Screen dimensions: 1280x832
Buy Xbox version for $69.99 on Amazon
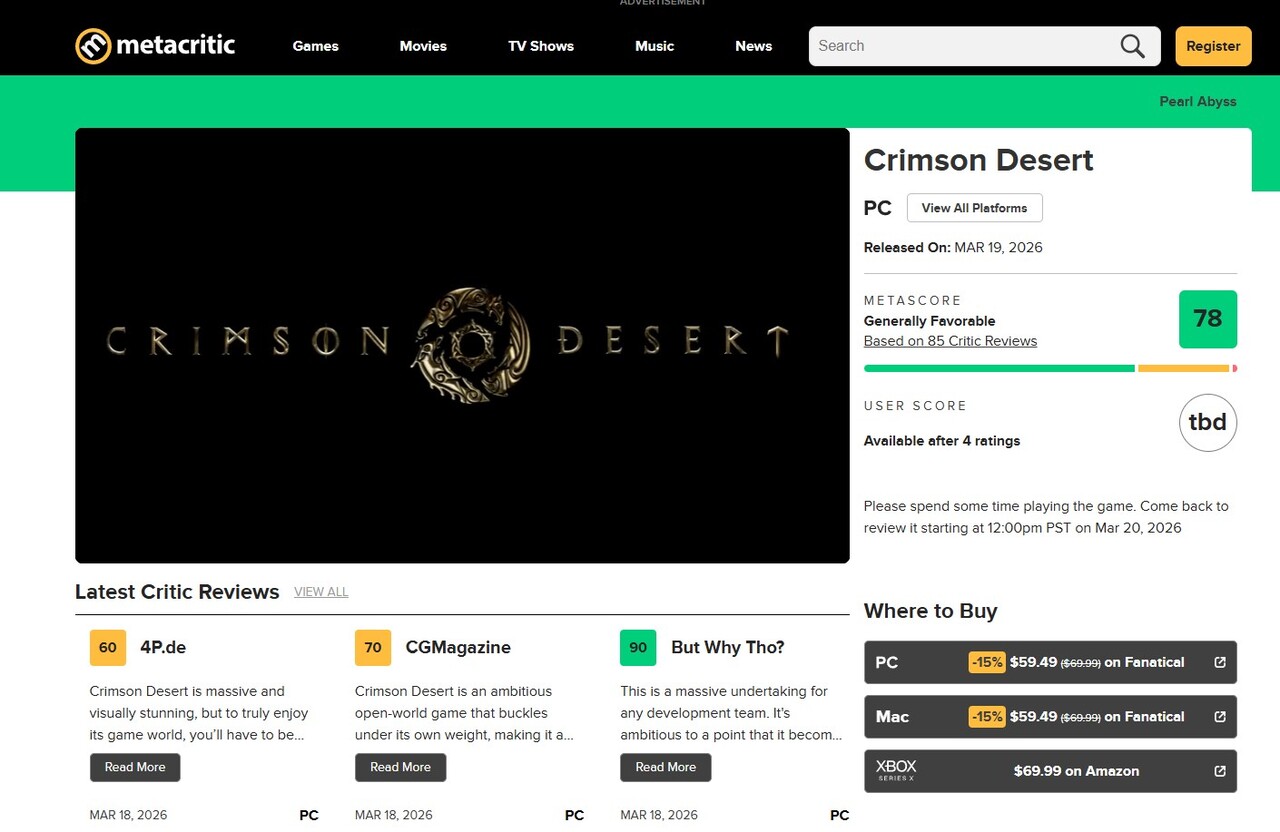click(x=1050, y=771)
